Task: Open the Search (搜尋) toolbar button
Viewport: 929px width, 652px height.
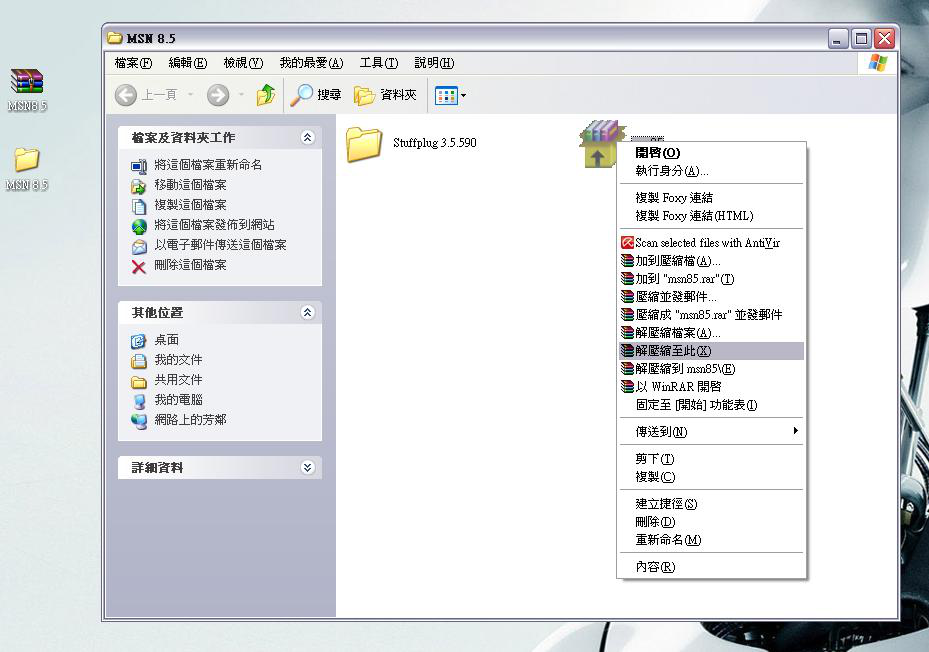Action: [x=316, y=95]
